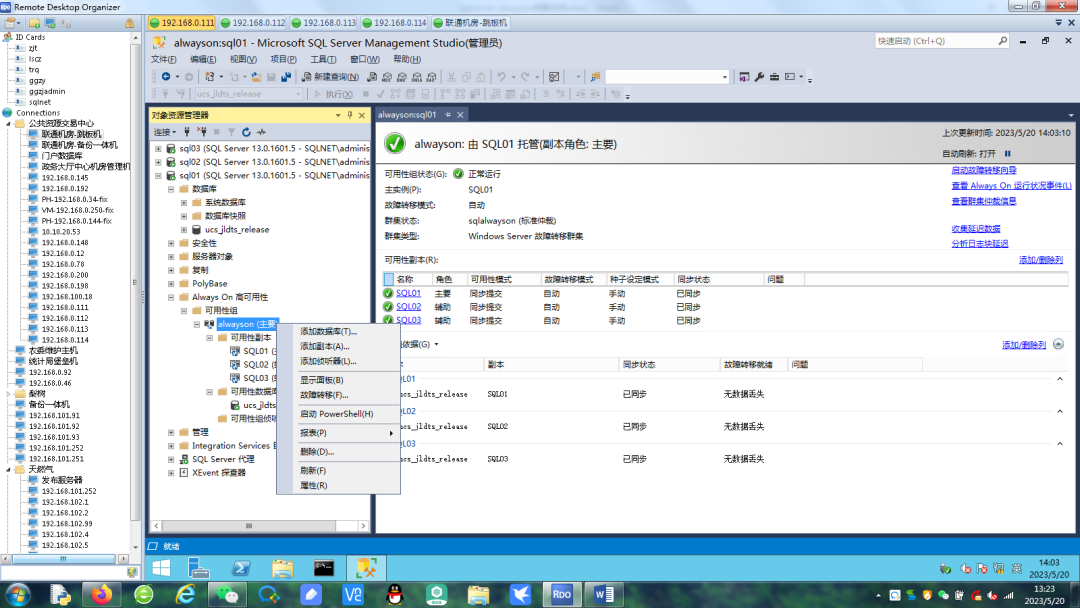Expand the PolyBase tree node
This screenshot has width=1080, height=608.
171,284
